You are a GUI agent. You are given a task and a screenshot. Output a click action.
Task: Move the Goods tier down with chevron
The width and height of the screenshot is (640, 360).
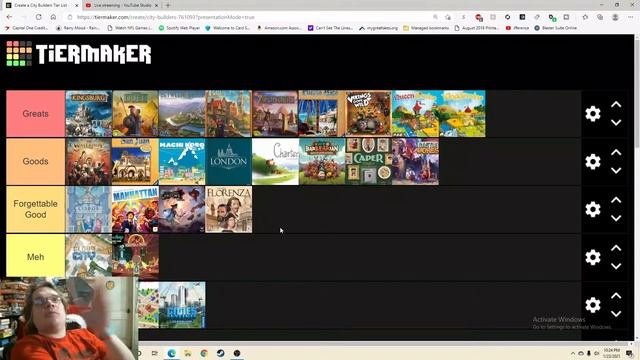tap(616, 170)
